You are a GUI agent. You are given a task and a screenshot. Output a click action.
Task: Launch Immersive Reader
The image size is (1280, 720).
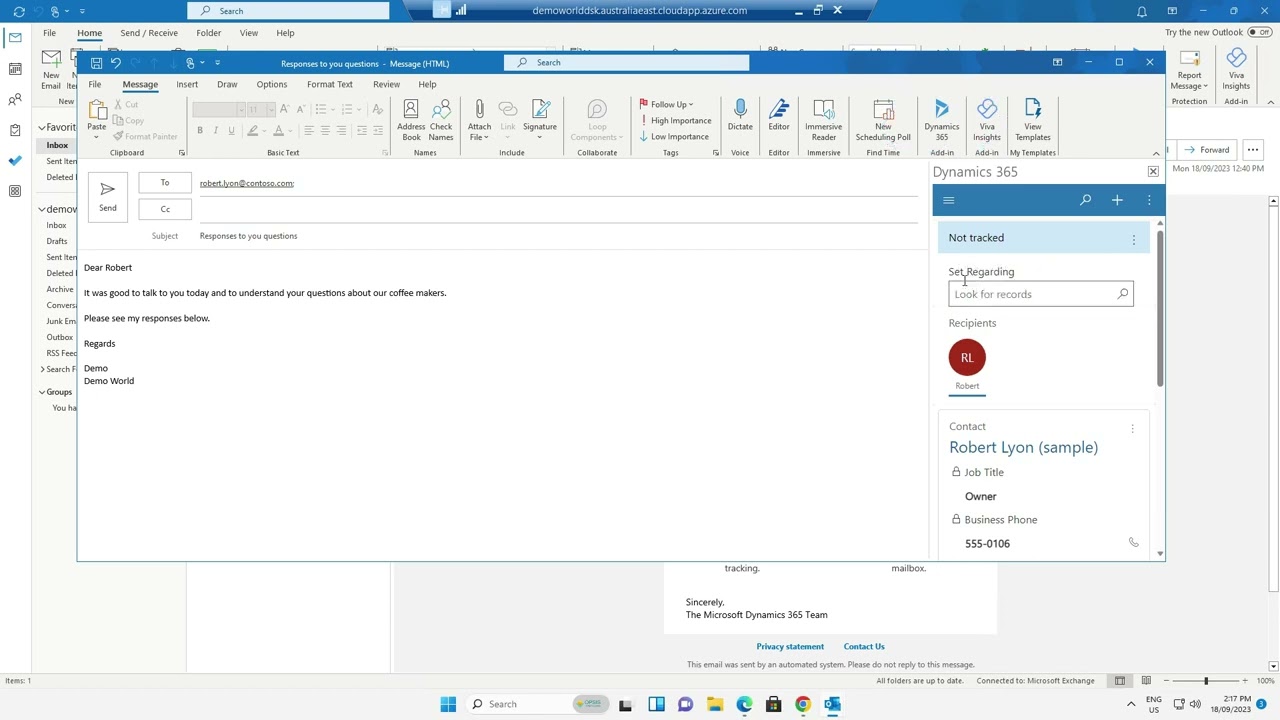[824, 121]
